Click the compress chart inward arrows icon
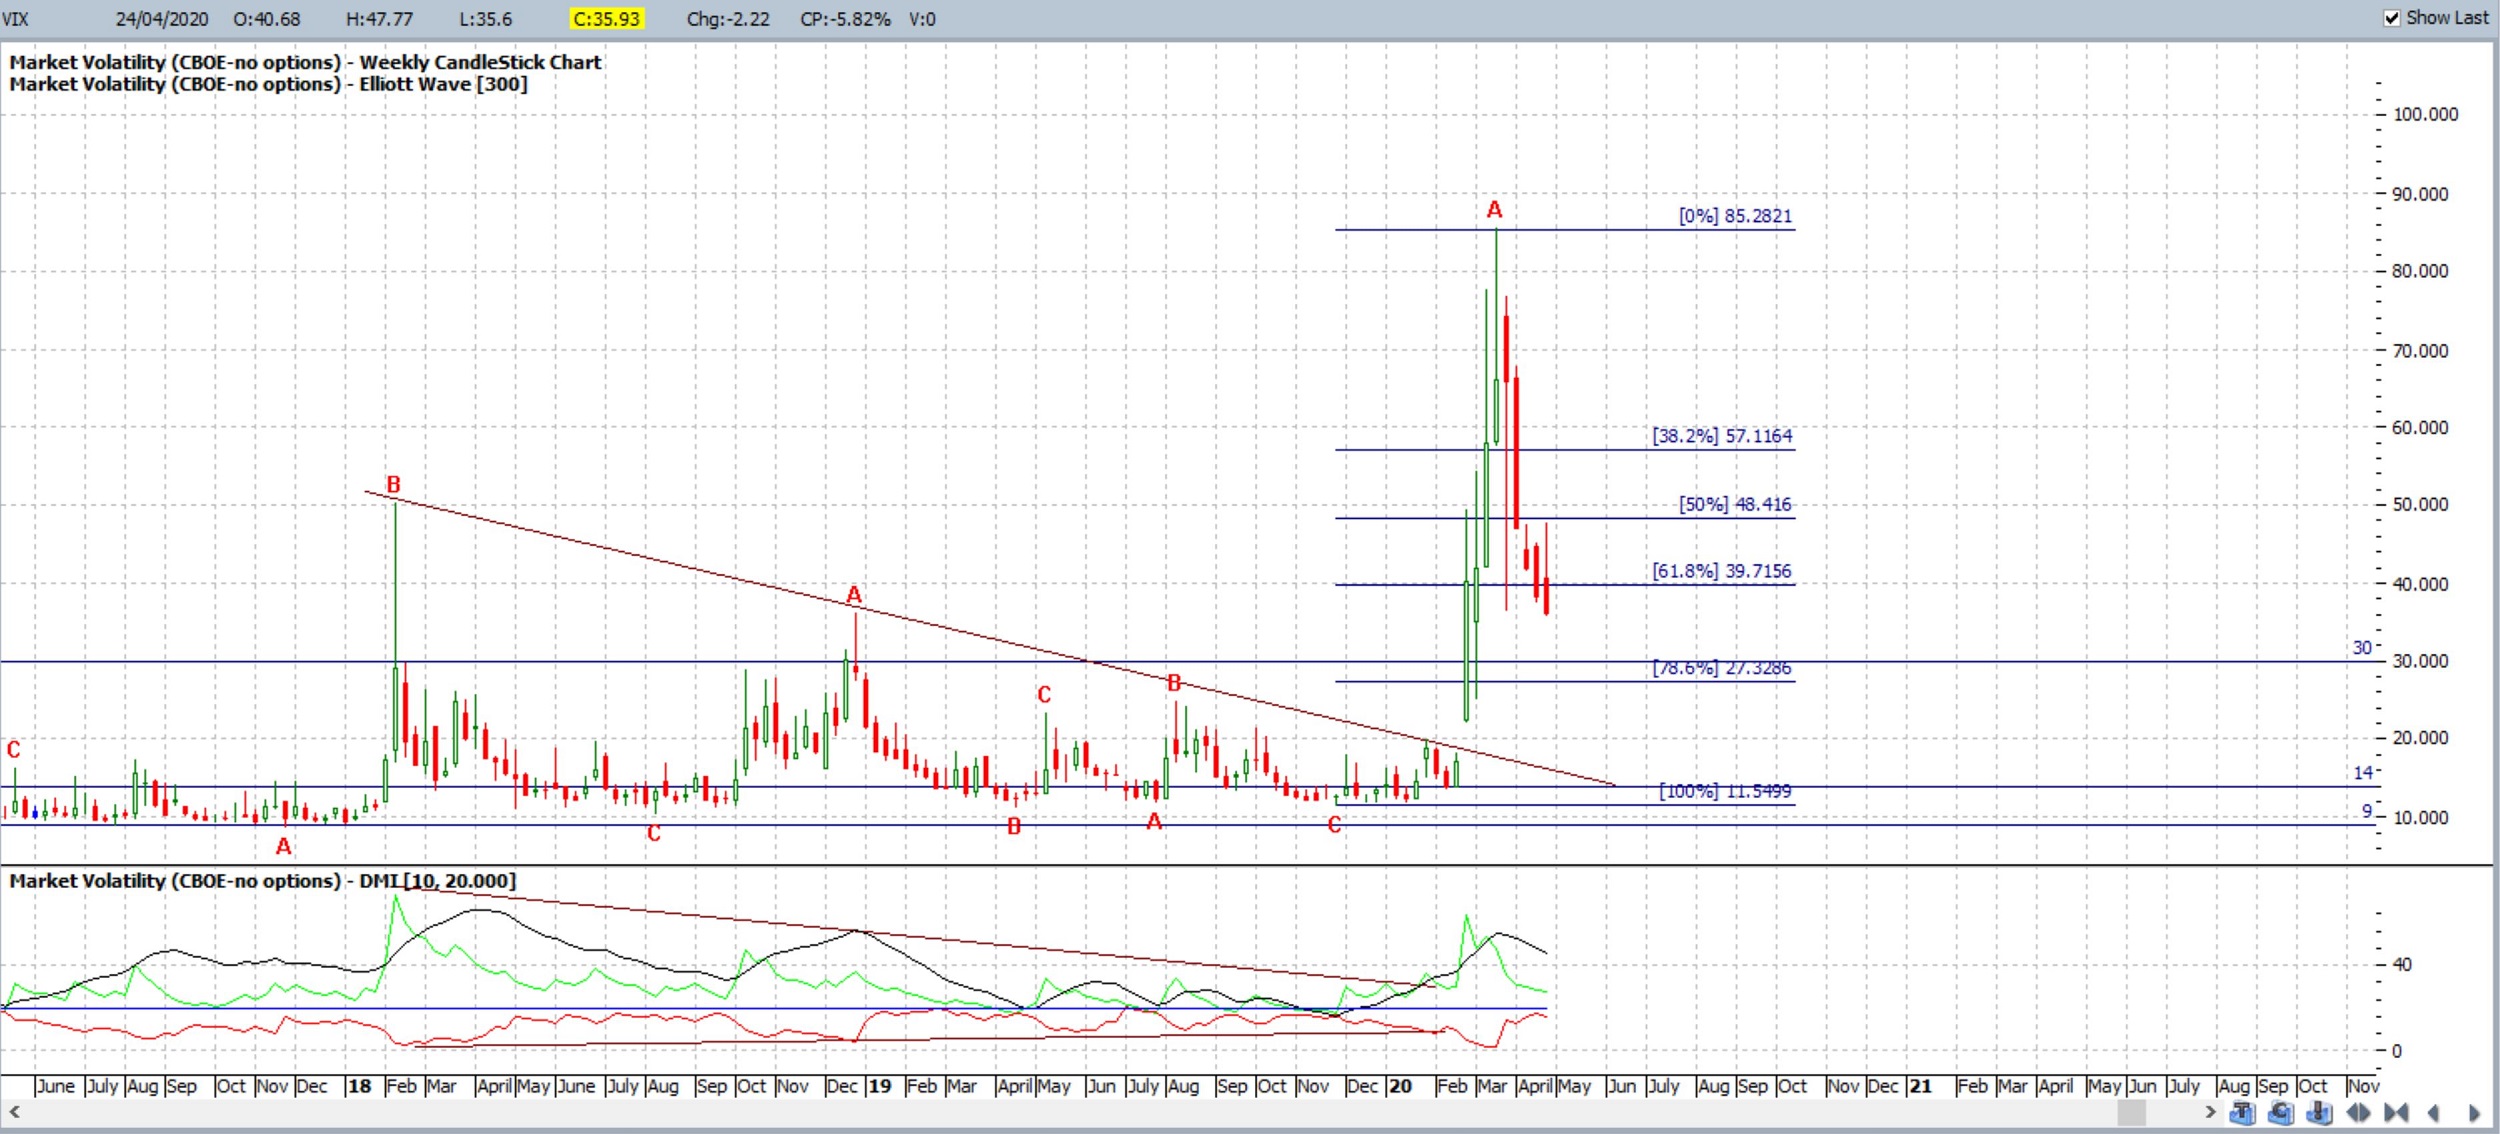The image size is (2500, 1134). [2396, 1112]
